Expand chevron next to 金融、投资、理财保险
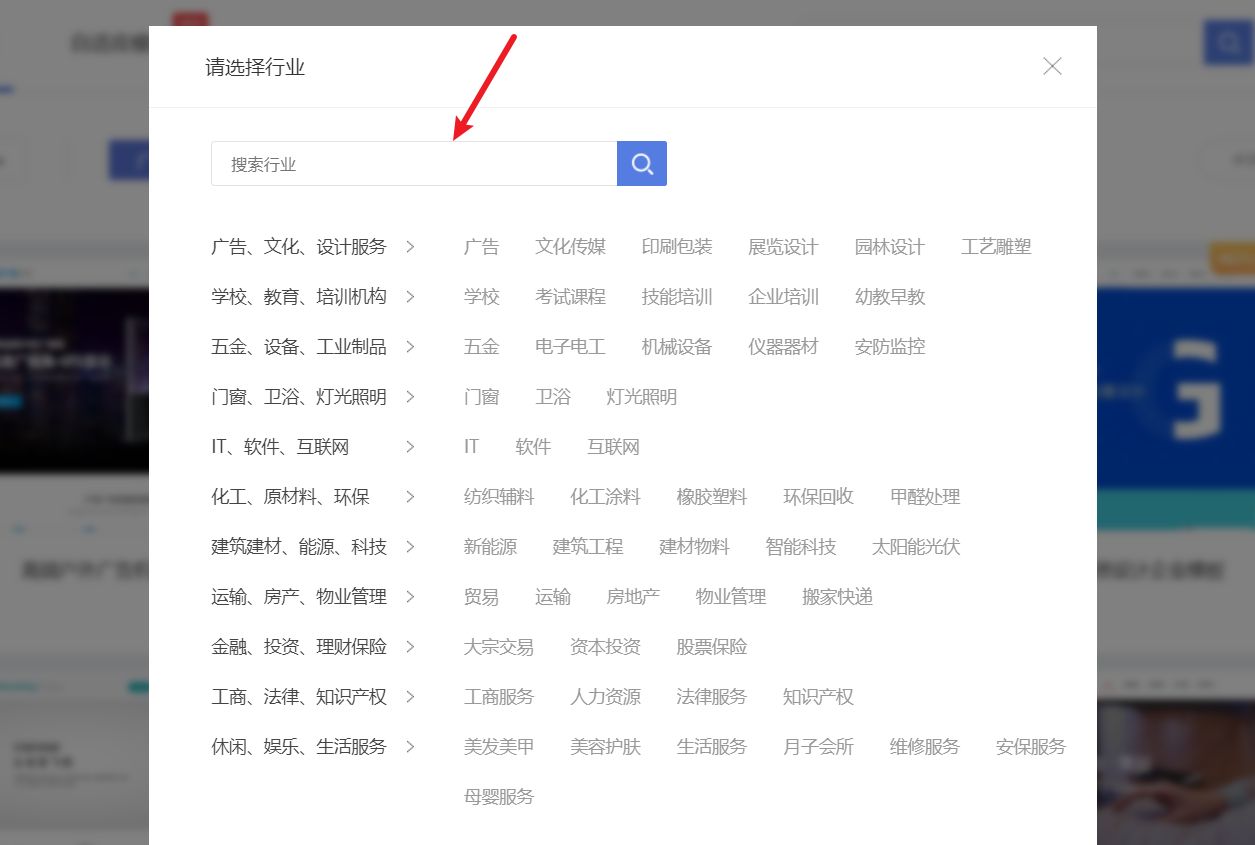Image resolution: width=1255 pixels, height=845 pixels. pyautogui.click(x=410, y=647)
